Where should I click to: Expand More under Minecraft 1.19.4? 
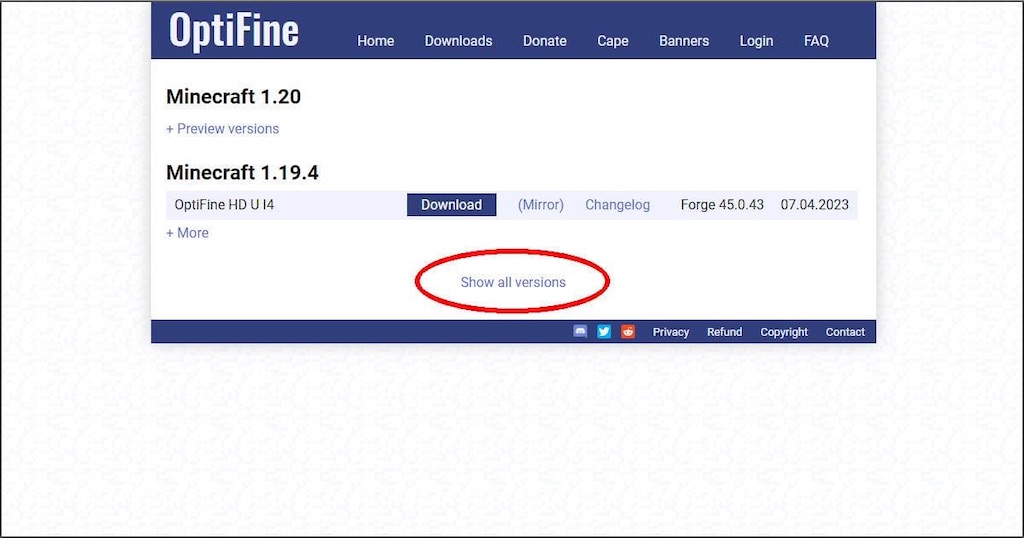[187, 232]
